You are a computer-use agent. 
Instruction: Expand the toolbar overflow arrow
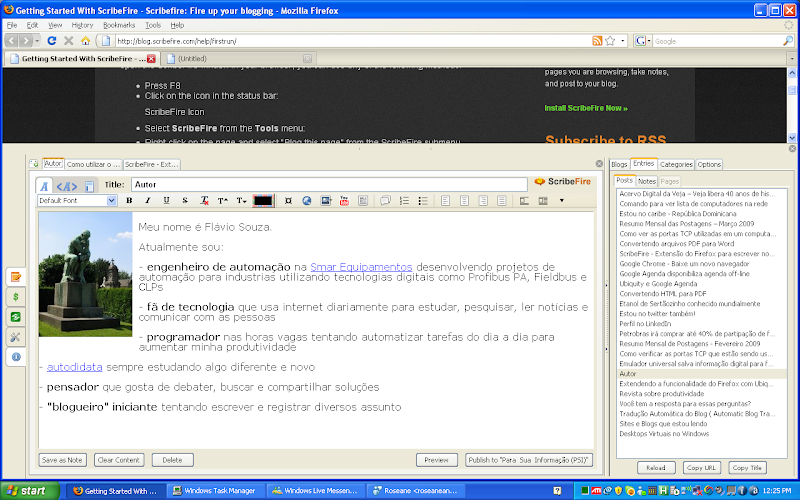(x=562, y=201)
